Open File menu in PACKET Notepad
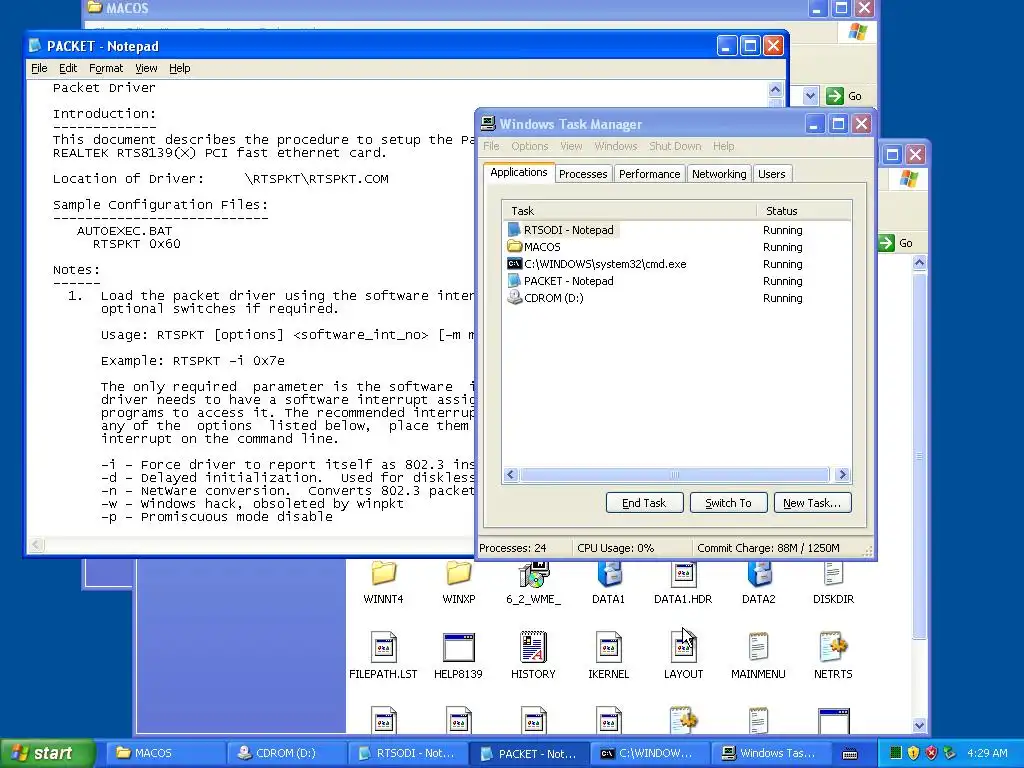 (x=39, y=68)
